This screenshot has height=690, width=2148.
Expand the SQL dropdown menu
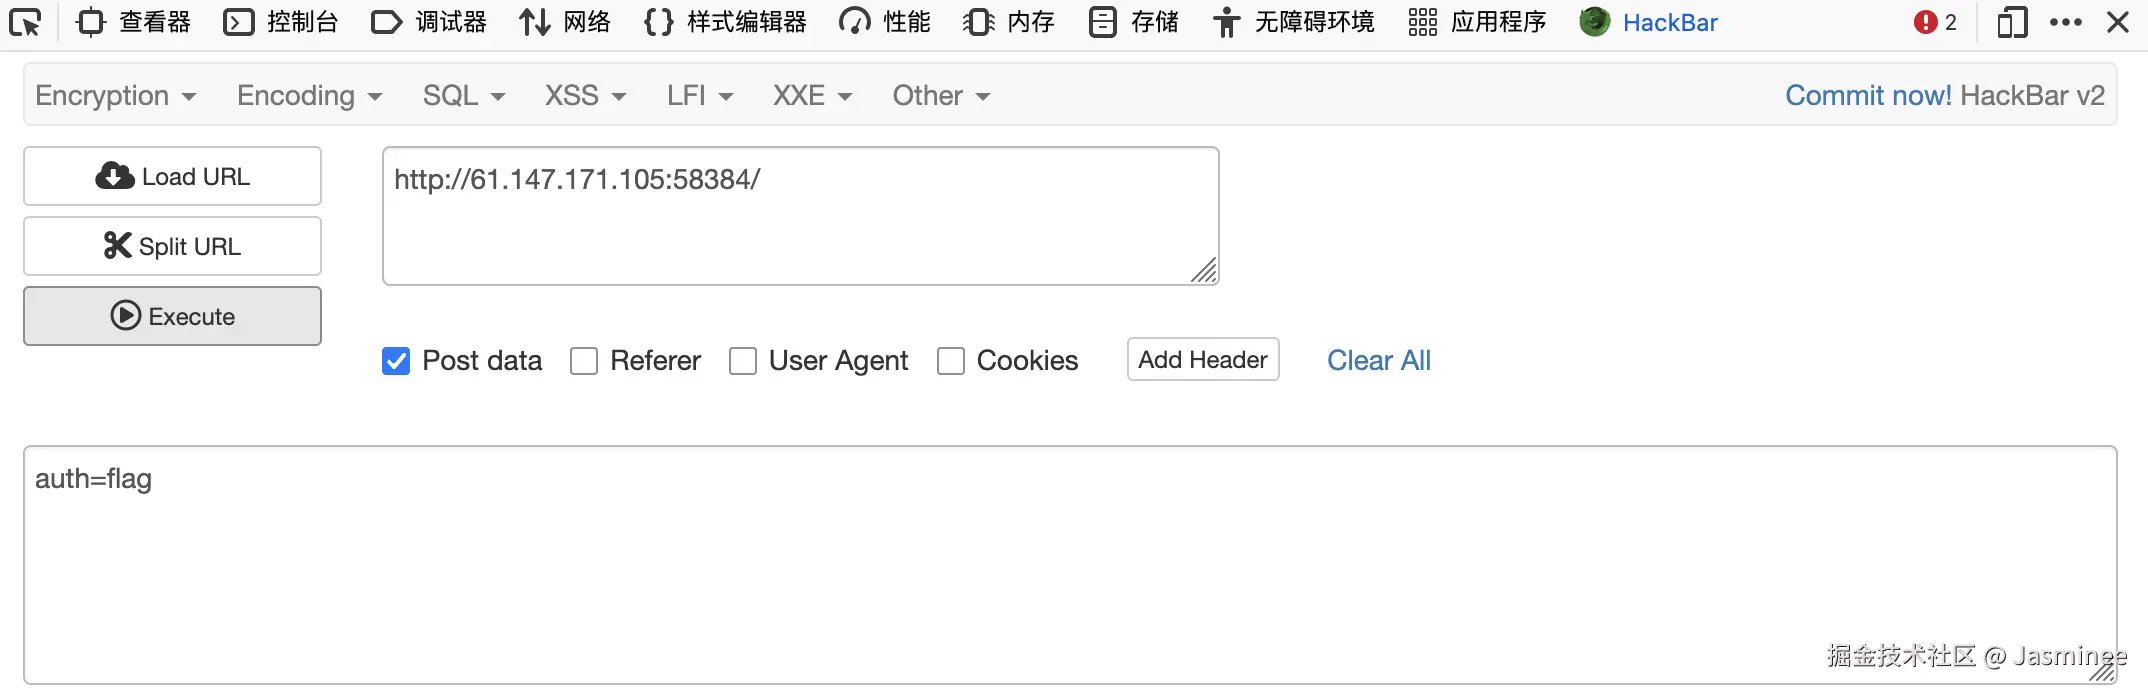point(463,95)
